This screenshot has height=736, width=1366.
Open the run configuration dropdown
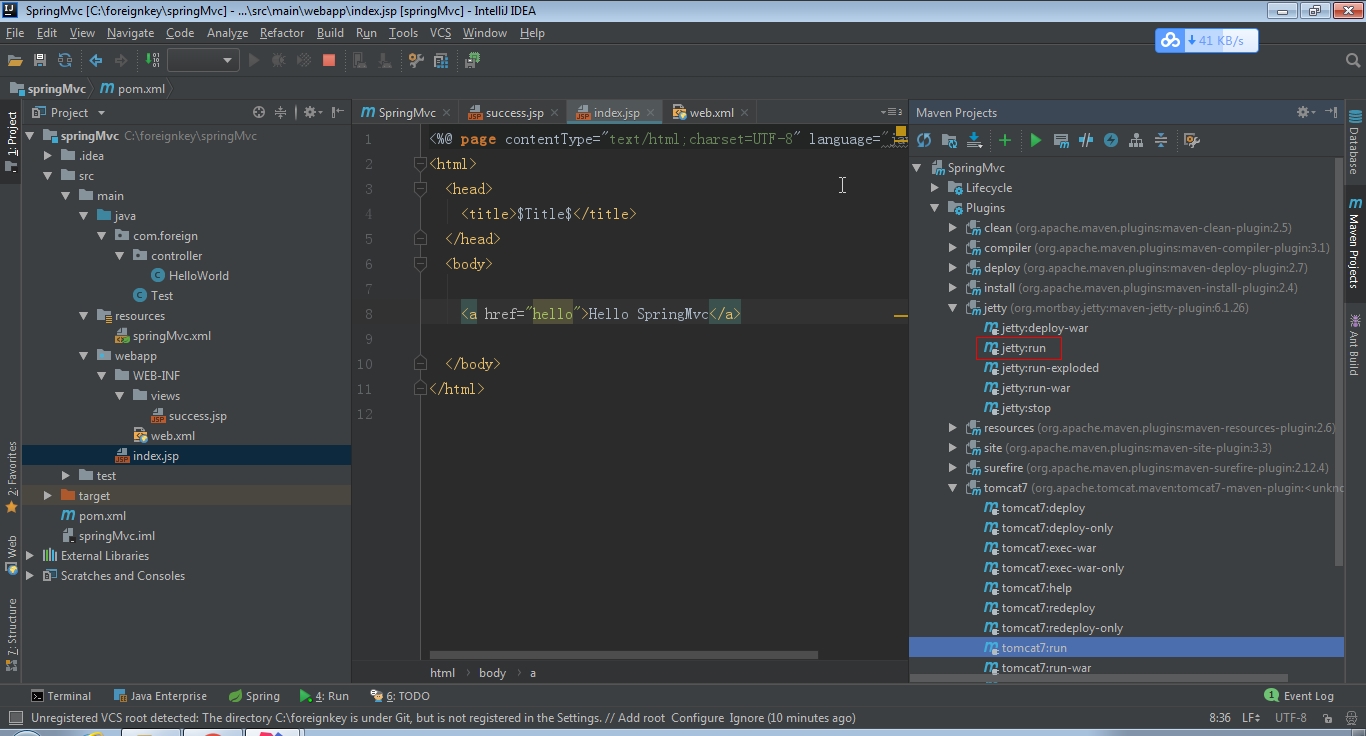[x=203, y=60]
